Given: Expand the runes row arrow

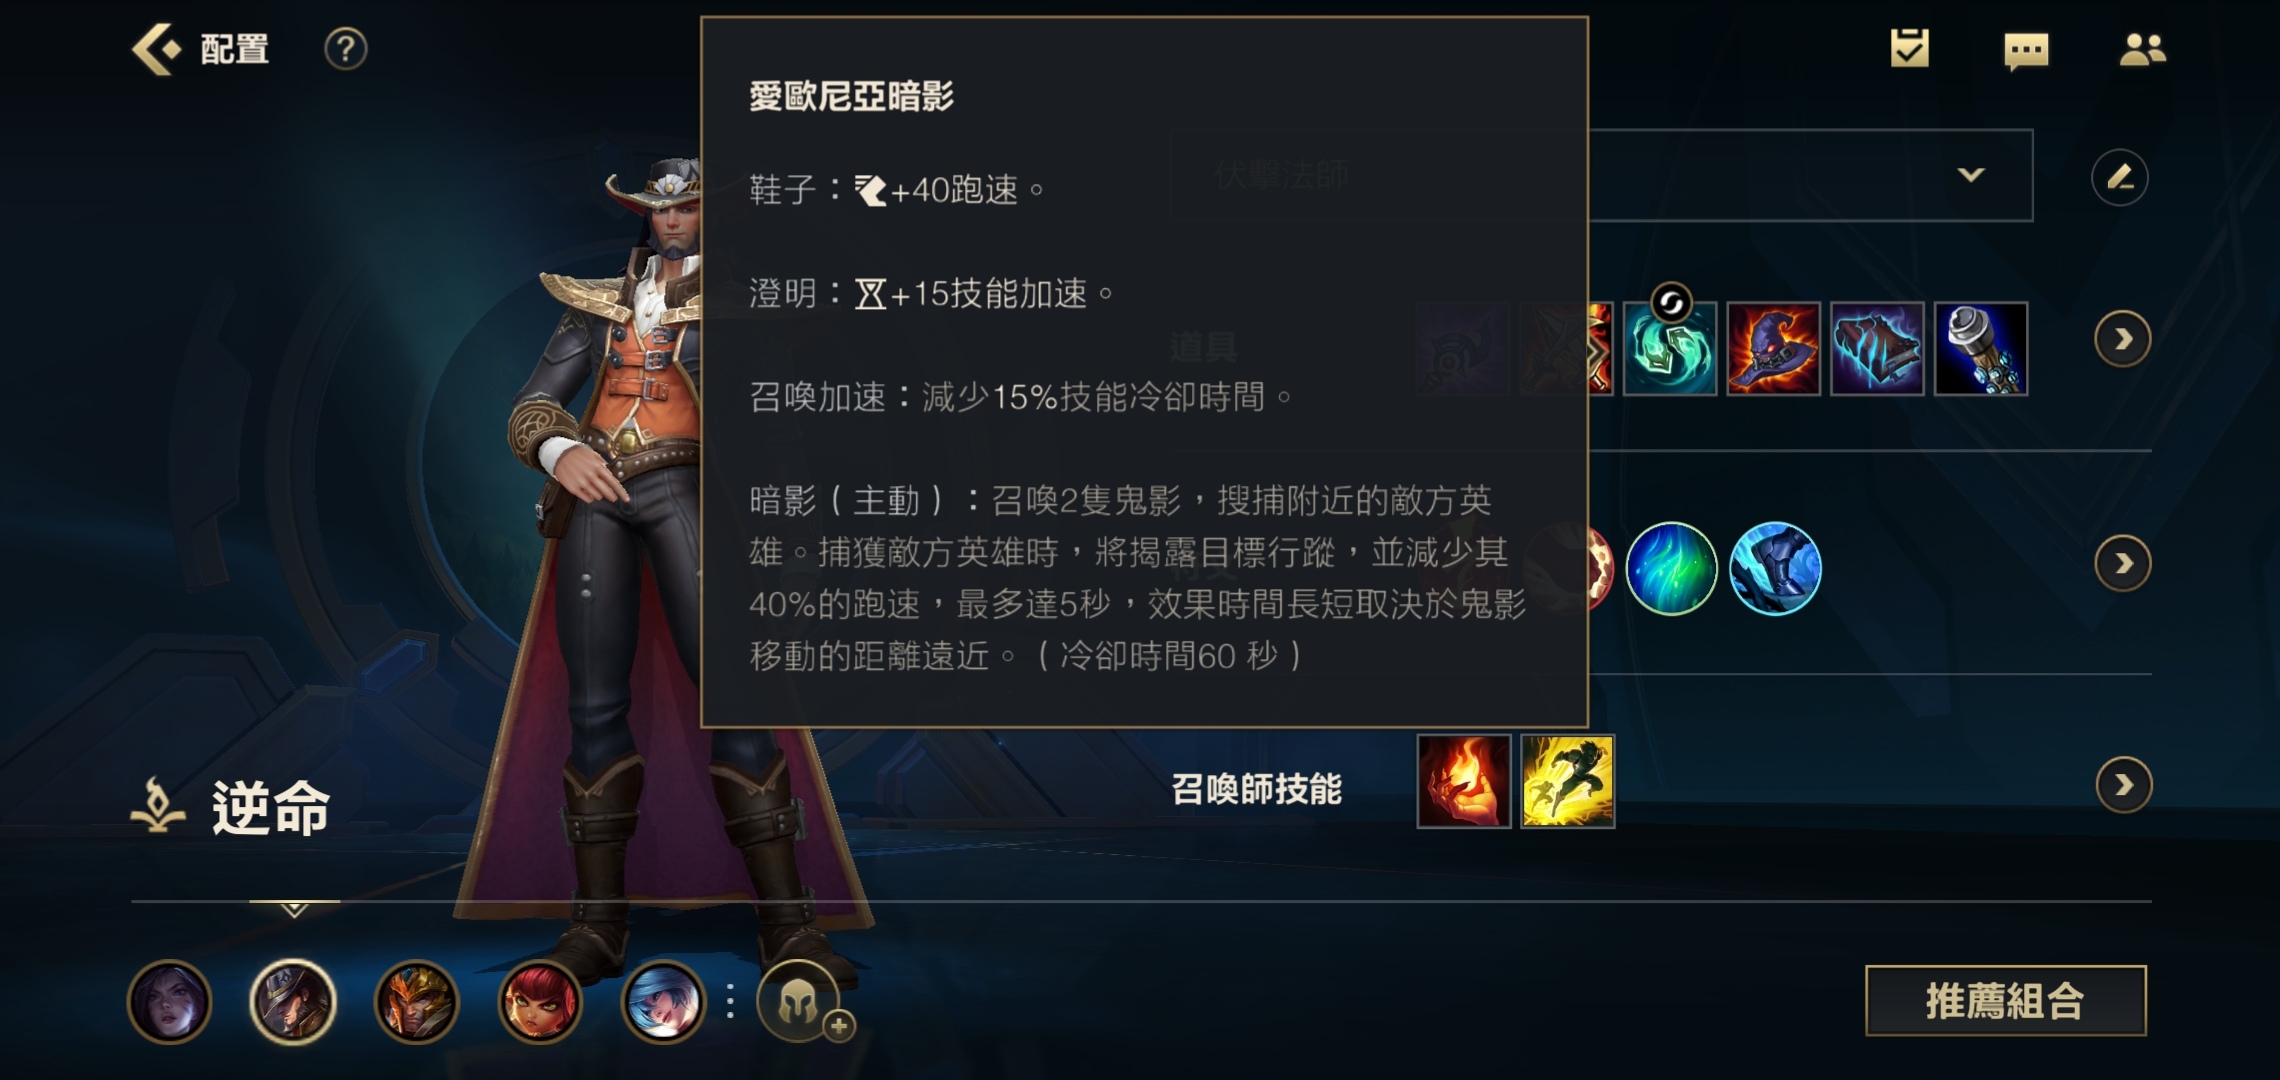Looking at the screenshot, I should tap(2122, 564).
